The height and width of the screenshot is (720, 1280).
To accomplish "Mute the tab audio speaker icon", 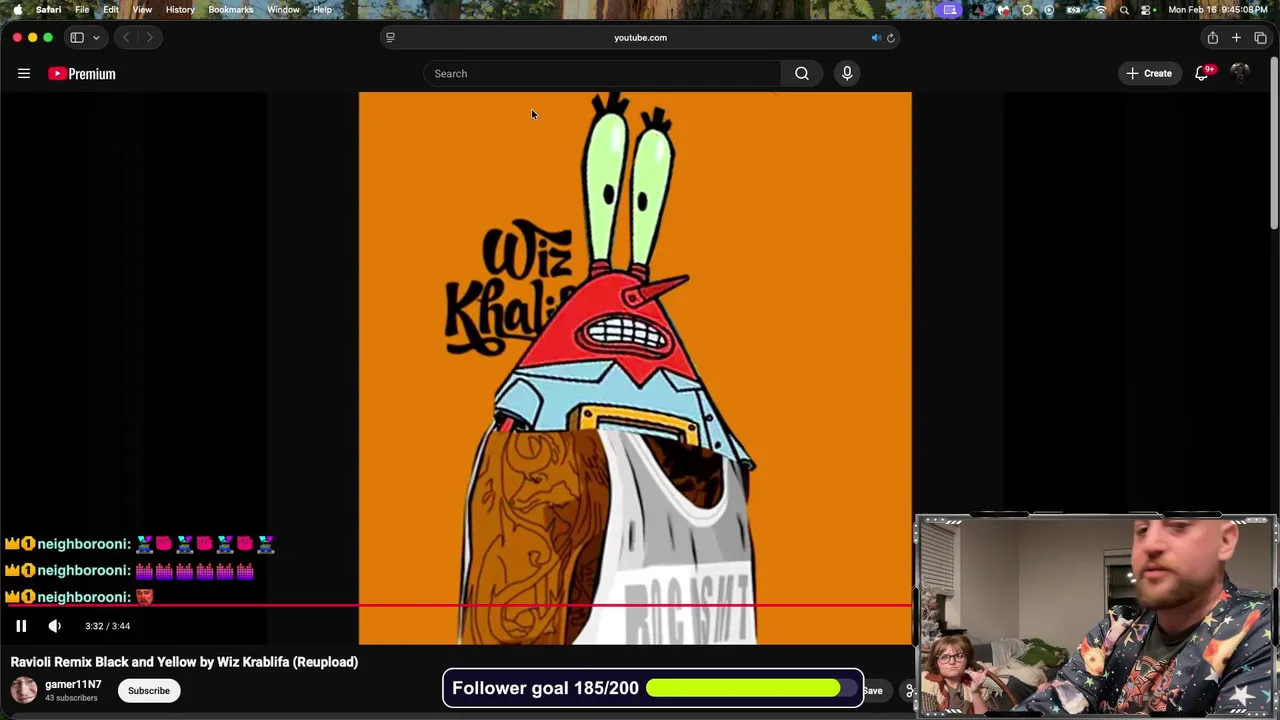I will [x=875, y=37].
